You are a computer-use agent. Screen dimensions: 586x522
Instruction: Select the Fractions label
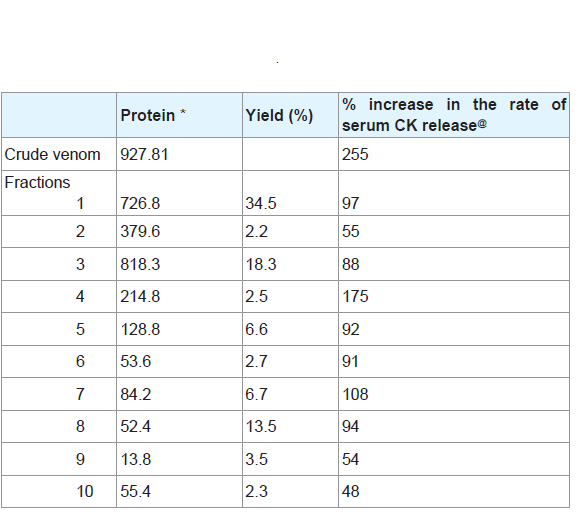[37, 182]
